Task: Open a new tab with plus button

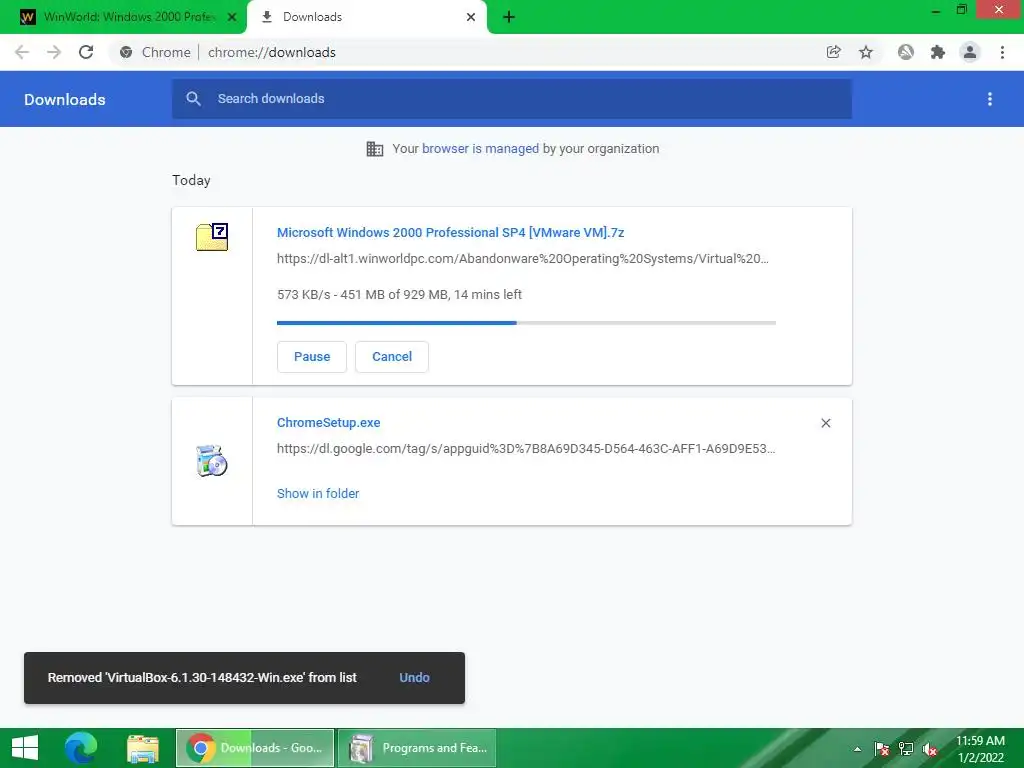Action: pos(509,17)
